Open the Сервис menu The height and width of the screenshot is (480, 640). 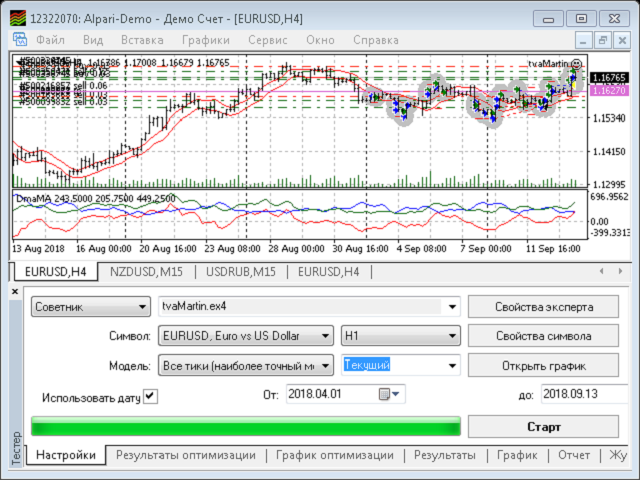pyautogui.click(x=268, y=40)
